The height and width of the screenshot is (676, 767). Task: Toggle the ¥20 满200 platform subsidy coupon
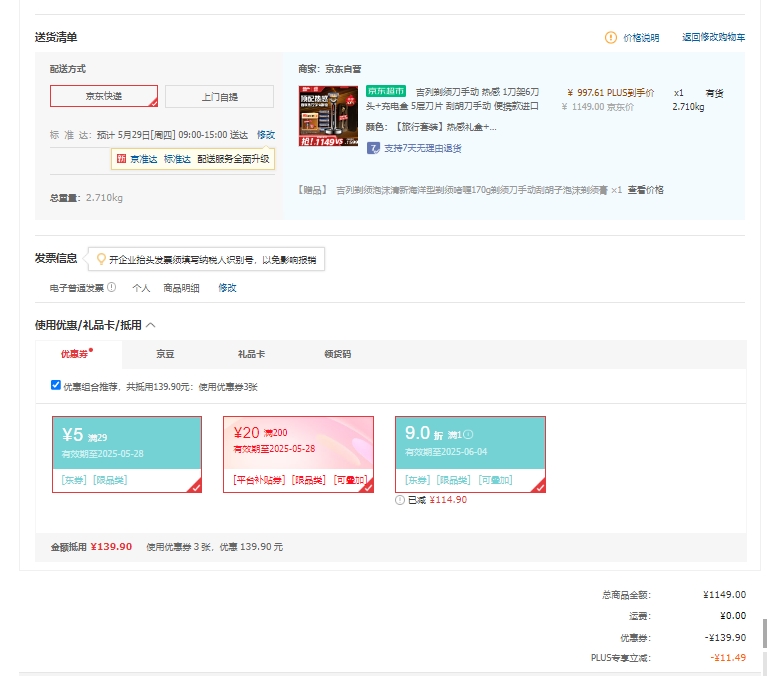(298, 454)
